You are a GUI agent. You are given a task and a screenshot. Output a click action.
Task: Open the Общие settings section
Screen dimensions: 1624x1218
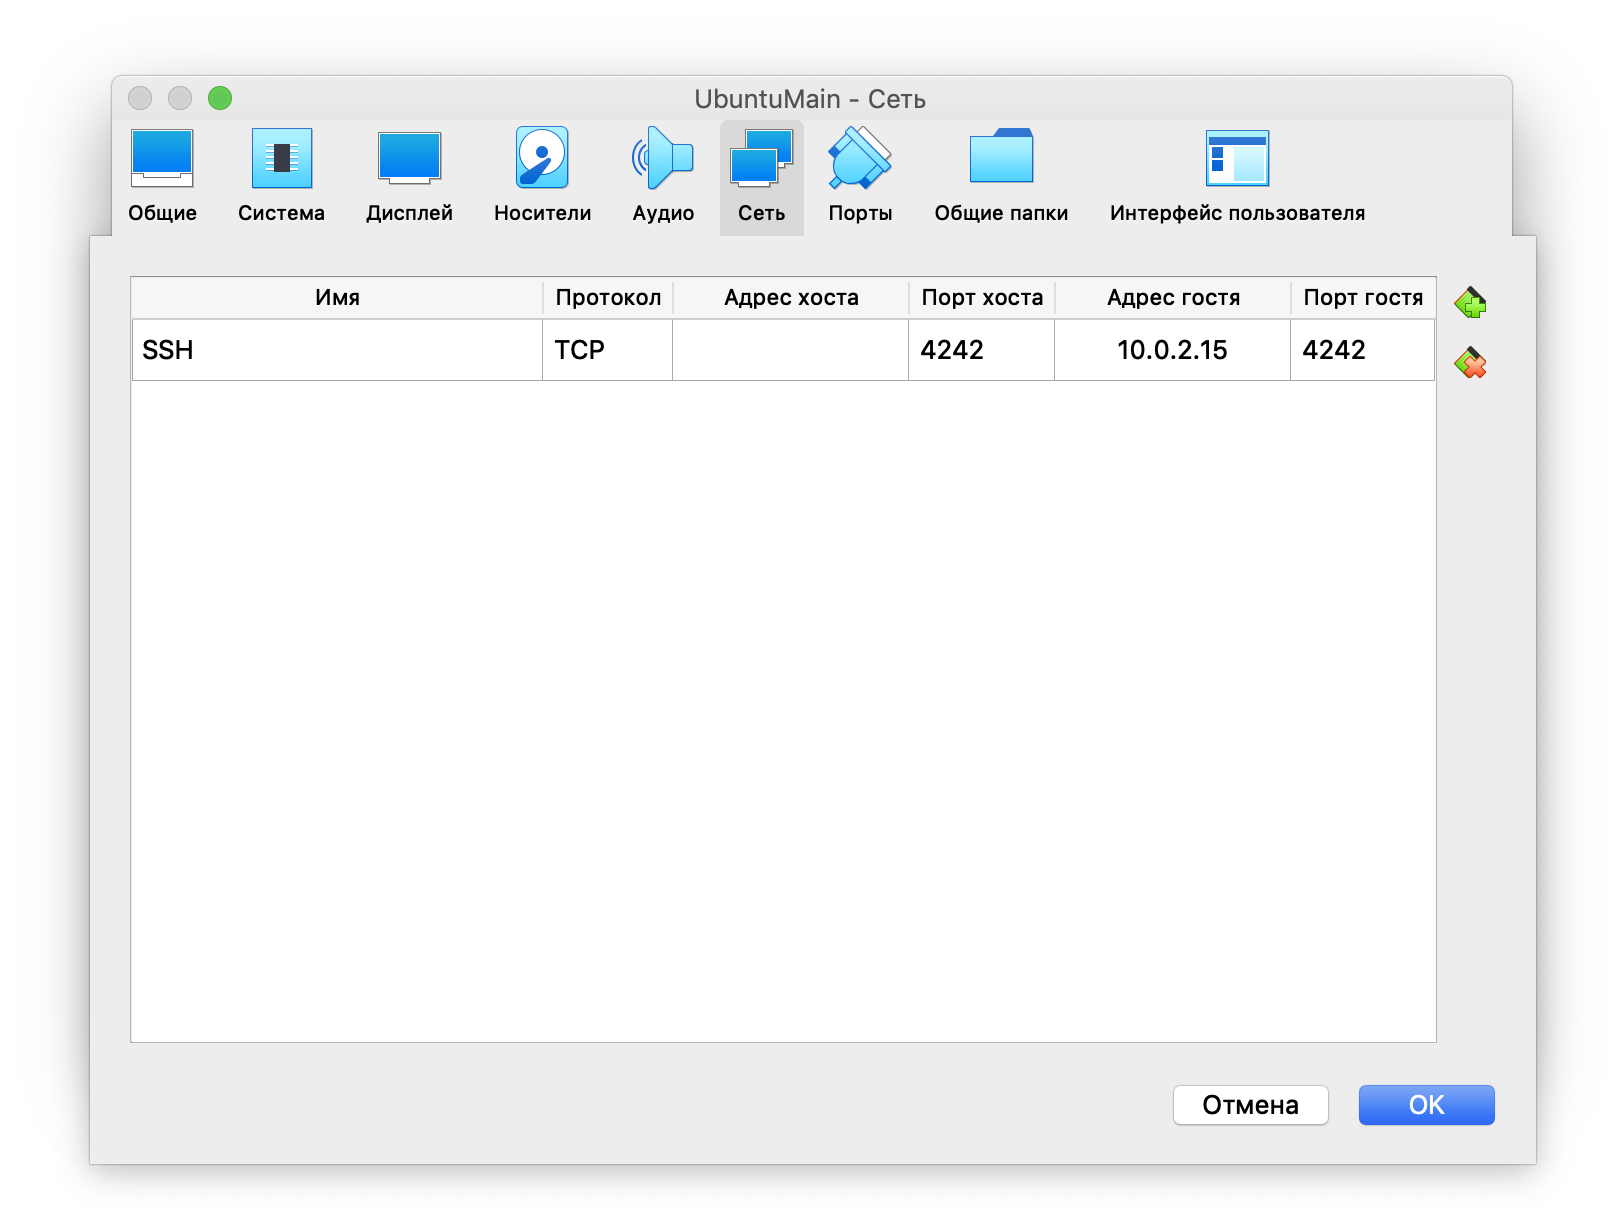pos(162,177)
